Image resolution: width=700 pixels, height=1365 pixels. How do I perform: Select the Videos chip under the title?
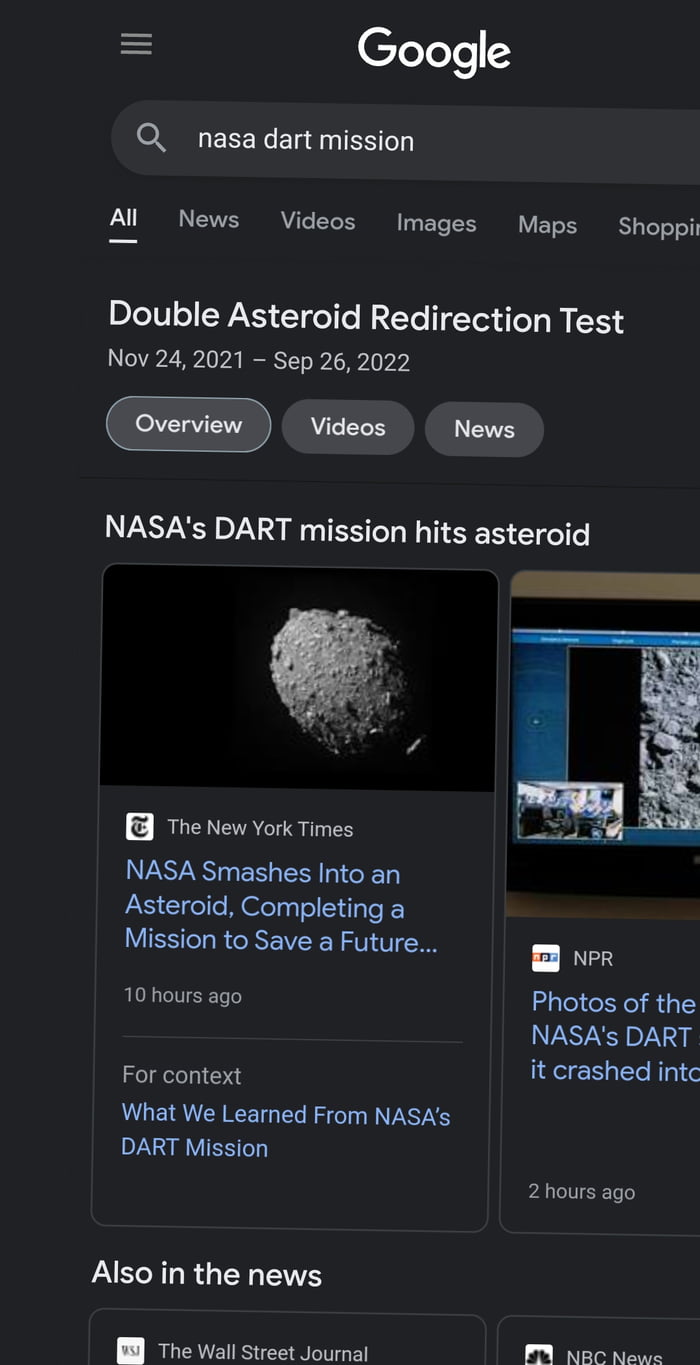[x=348, y=427]
